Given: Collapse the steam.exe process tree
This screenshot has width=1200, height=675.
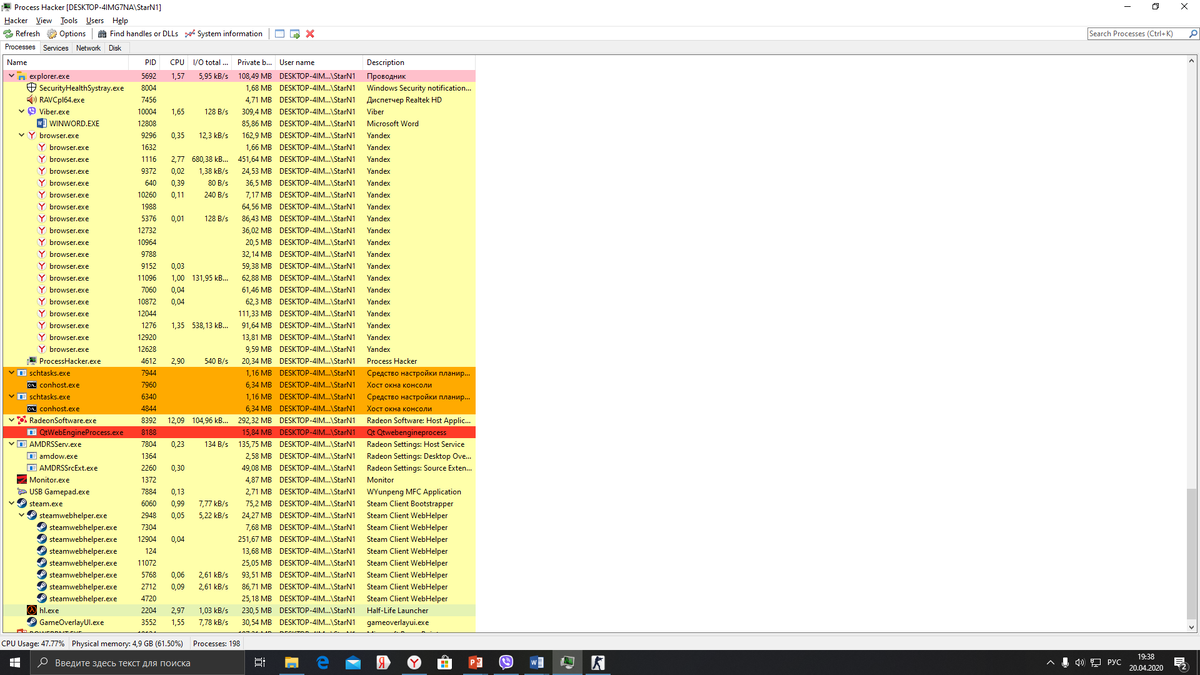Looking at the screenshot, I should click(x=12, y=504).
